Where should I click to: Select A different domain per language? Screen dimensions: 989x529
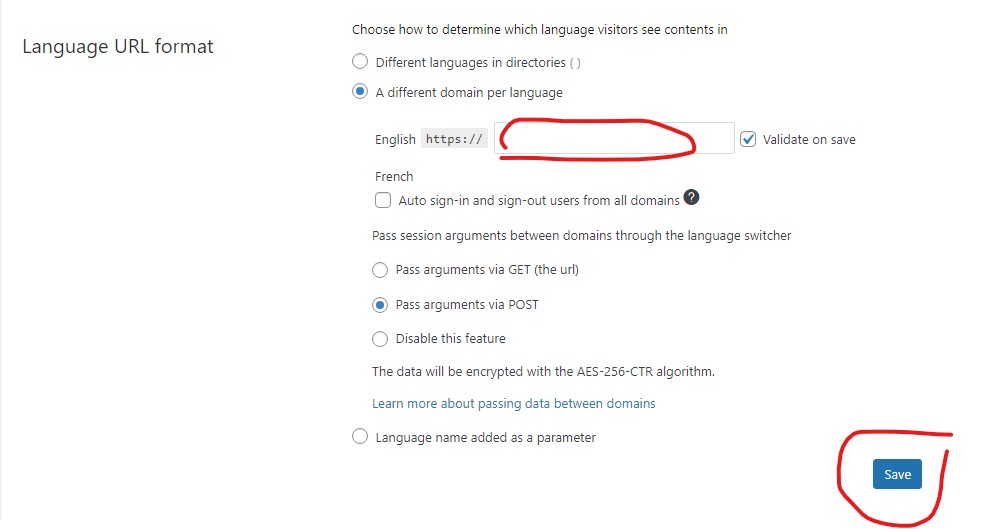click(360, 92)
